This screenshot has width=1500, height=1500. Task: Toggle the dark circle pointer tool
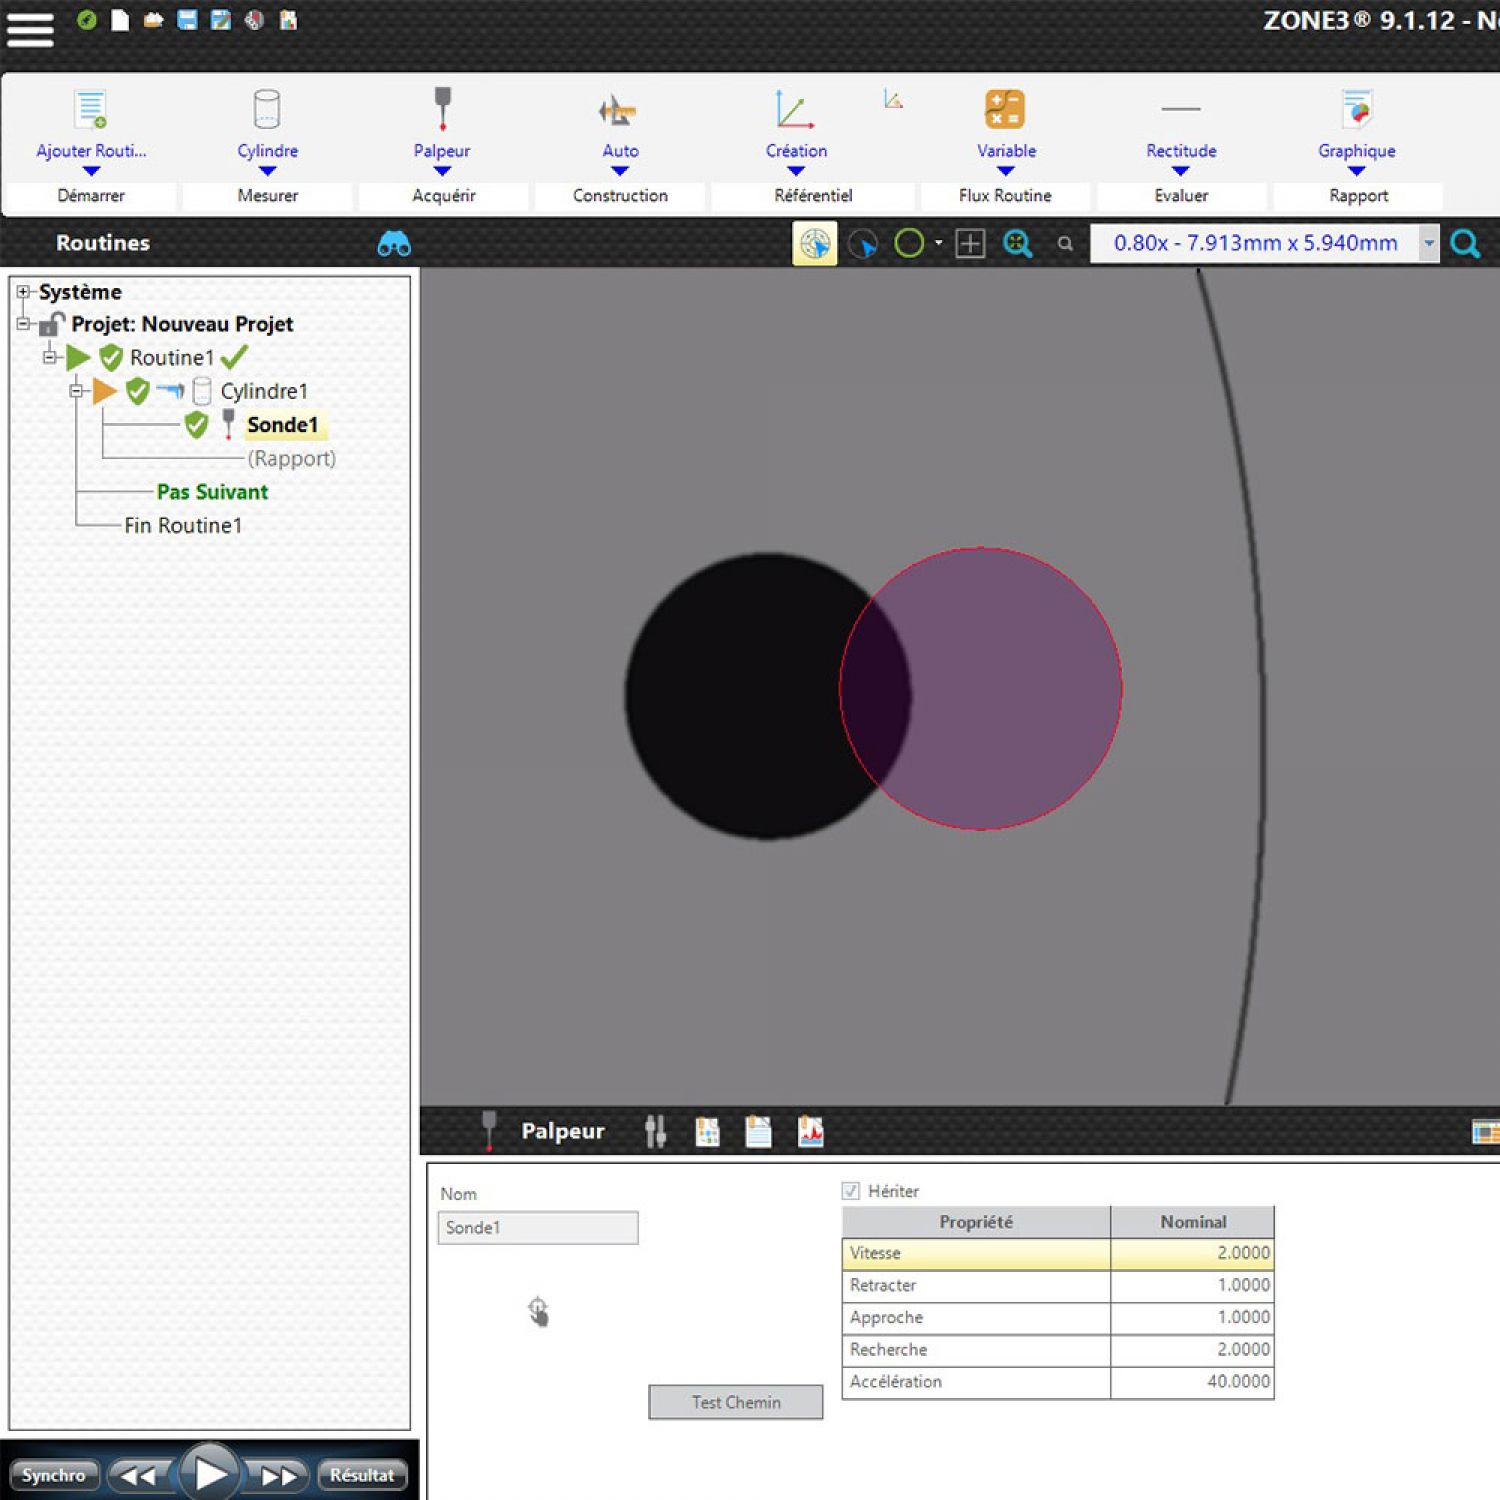(x=863, y=243)
